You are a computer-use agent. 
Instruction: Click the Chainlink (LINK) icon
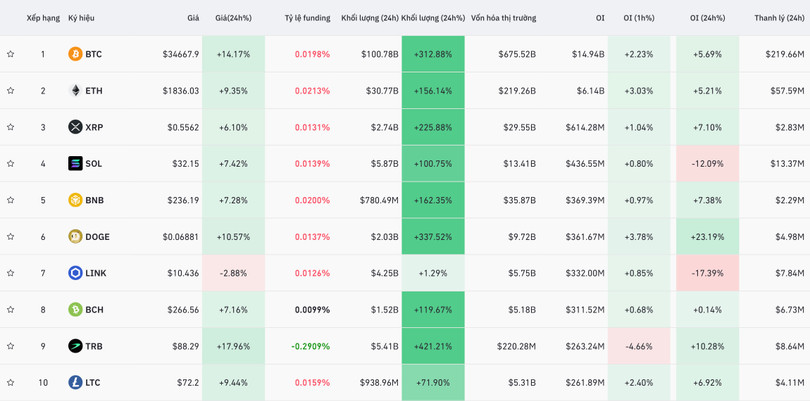(x=75, y=273)
